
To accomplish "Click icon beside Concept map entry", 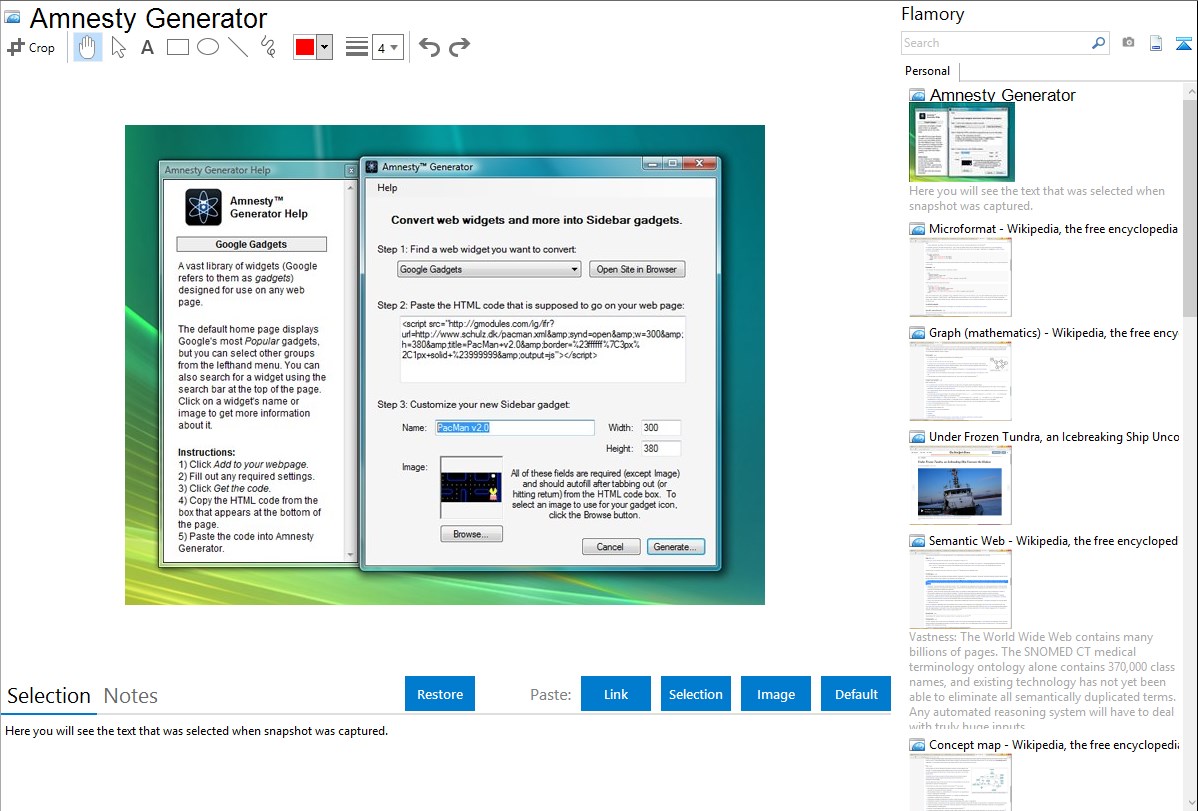I will point(918,745).
